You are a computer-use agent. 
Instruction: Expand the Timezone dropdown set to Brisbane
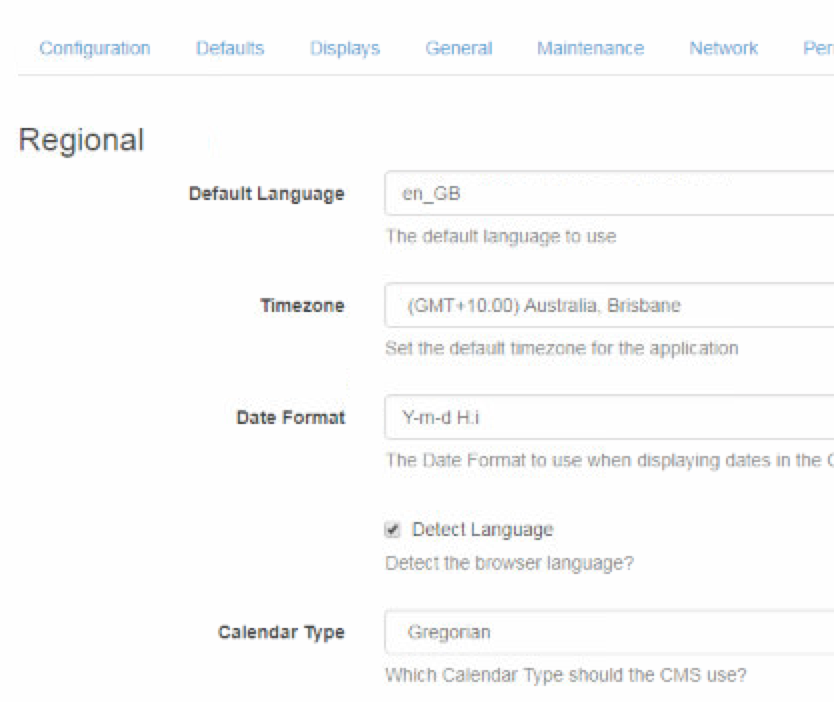[608, 306]
